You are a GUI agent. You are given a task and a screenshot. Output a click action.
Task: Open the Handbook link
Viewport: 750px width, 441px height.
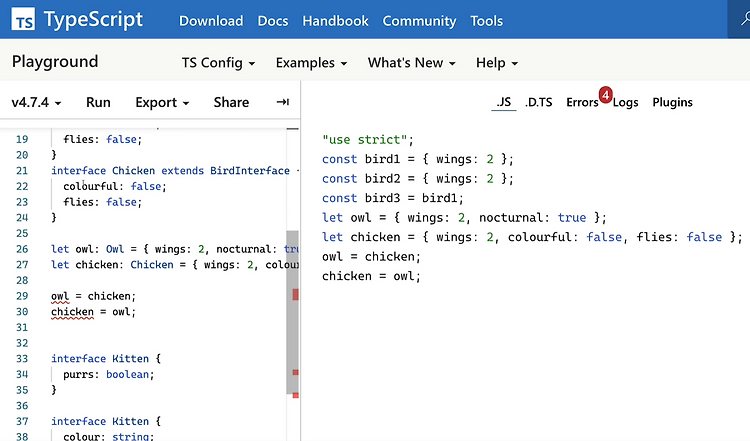[x=335, y=21]
